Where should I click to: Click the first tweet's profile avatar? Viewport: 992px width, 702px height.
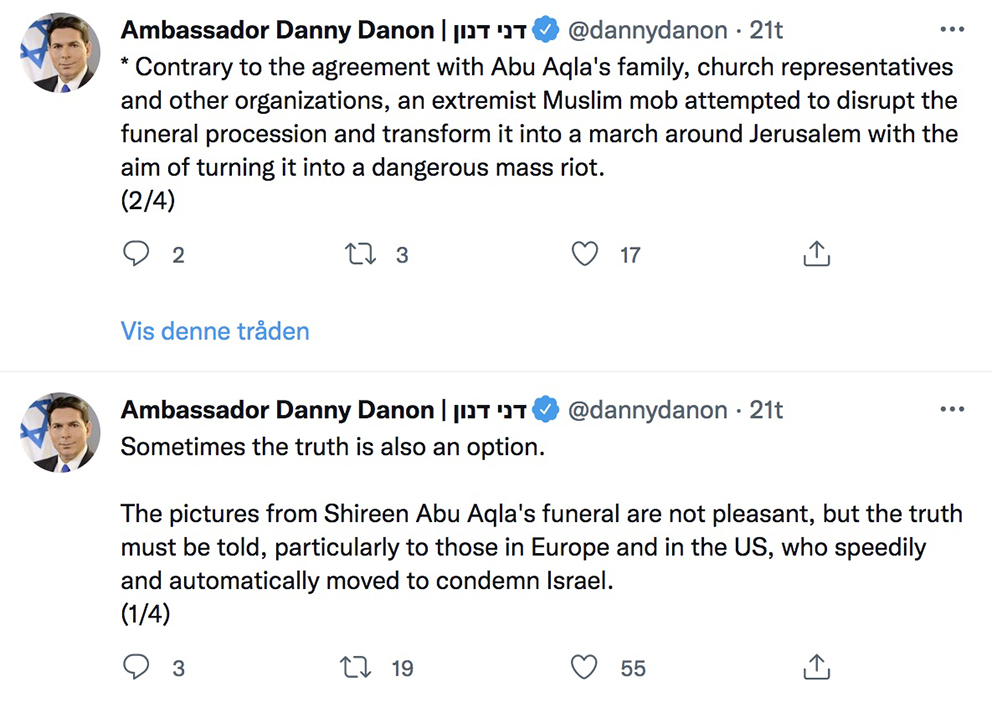[x=61, y=53]
